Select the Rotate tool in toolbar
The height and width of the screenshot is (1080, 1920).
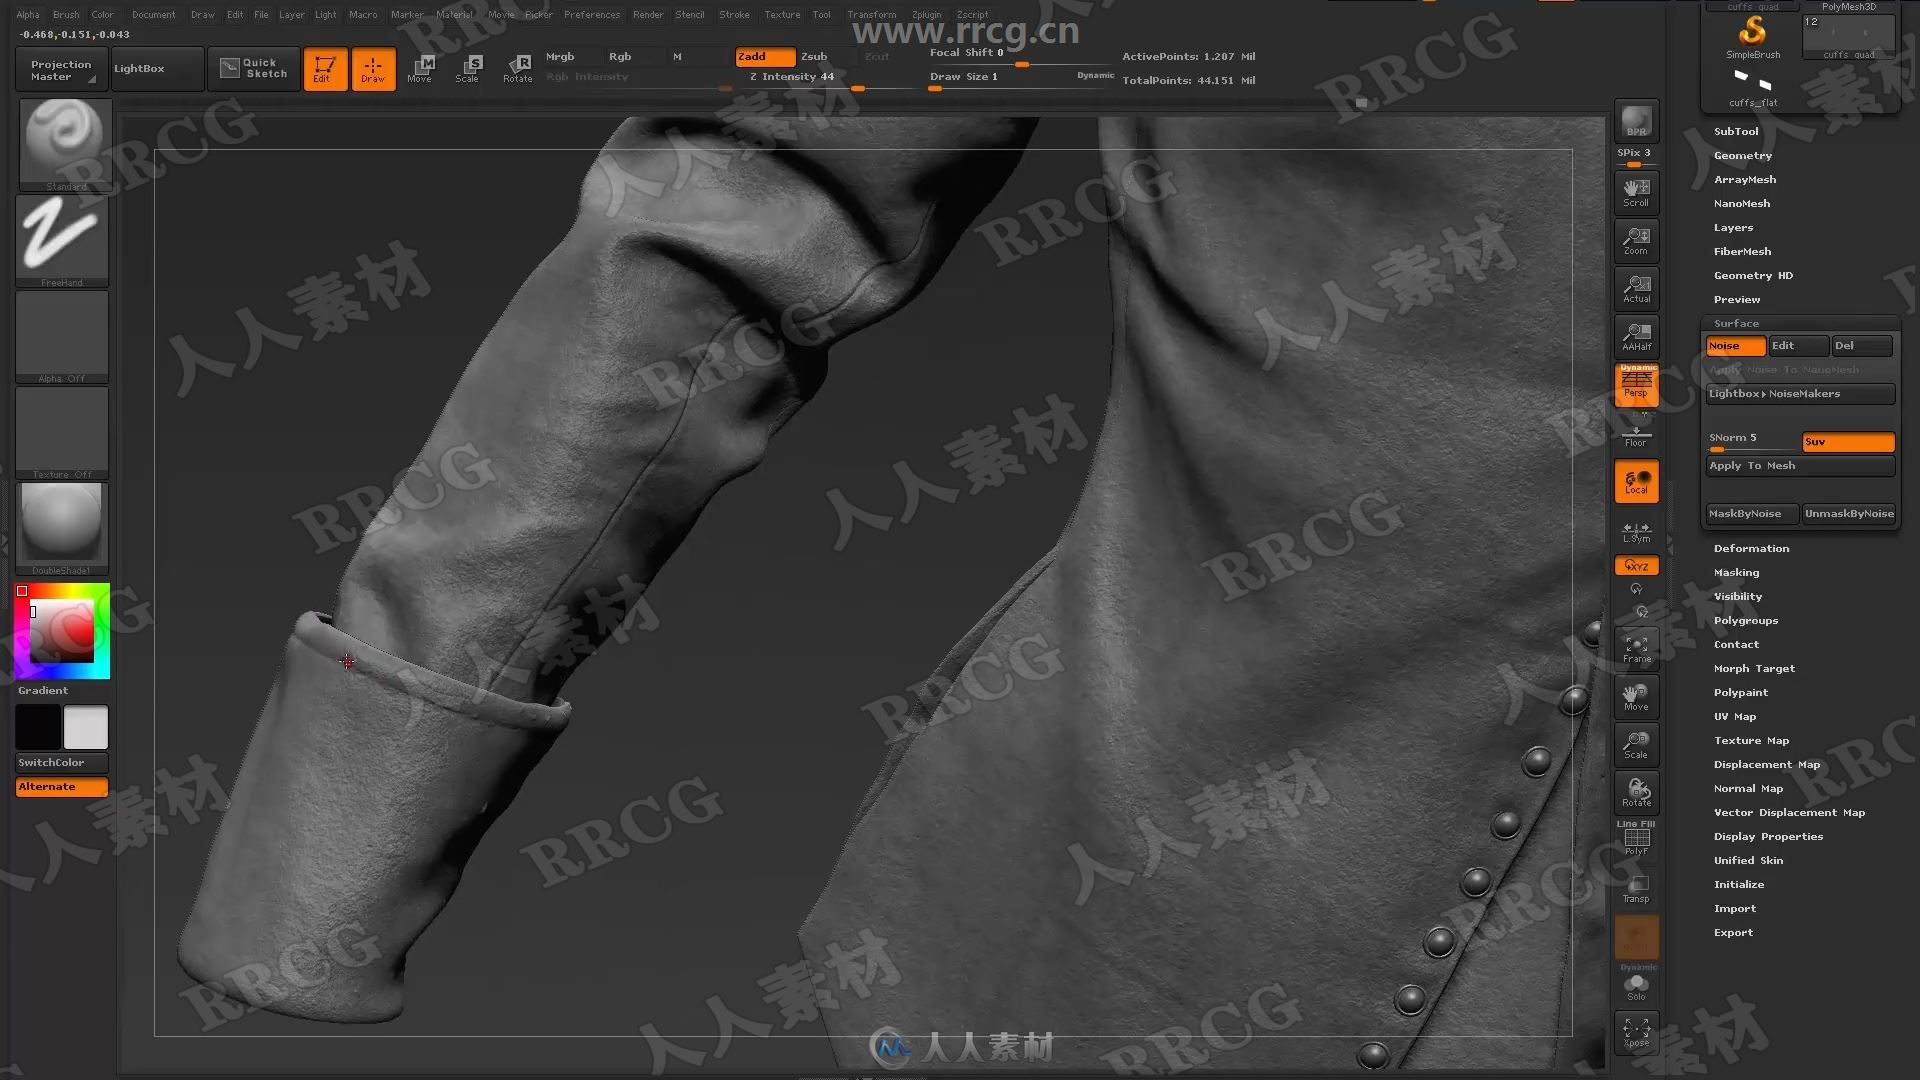click(517, 67)
